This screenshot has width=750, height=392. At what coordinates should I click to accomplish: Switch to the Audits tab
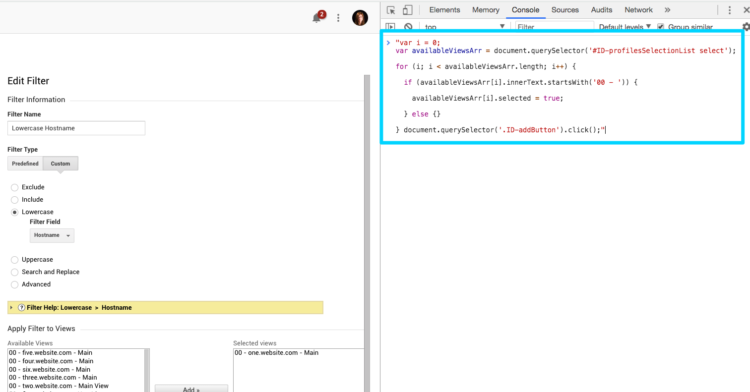[601, 10]
